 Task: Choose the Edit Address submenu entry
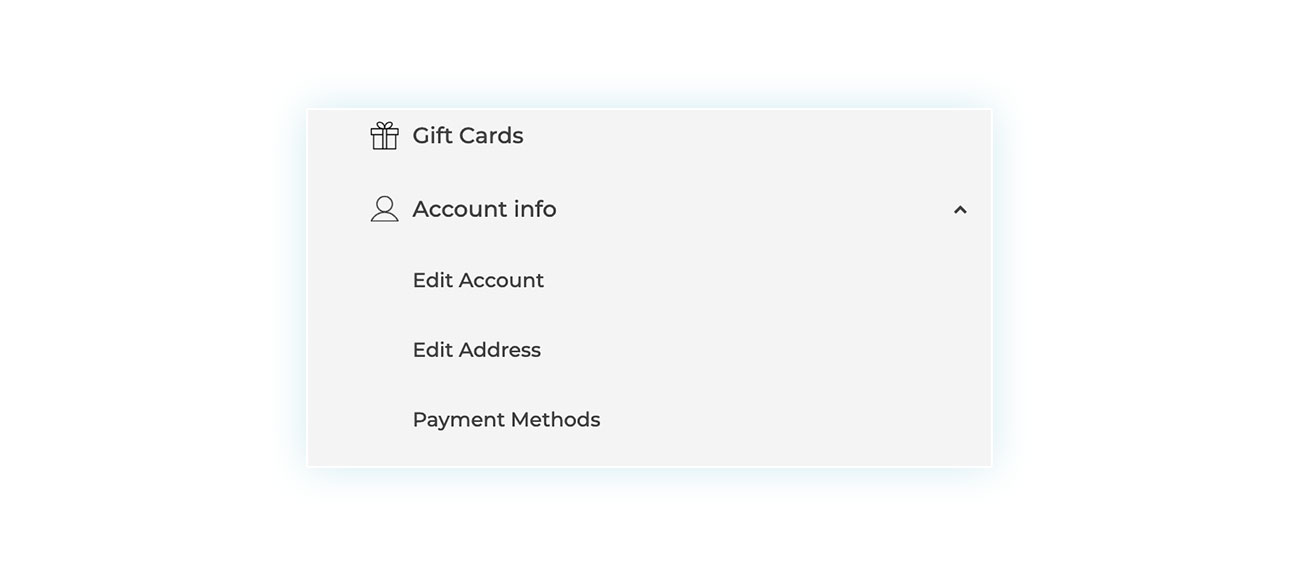tap(476, 350)
